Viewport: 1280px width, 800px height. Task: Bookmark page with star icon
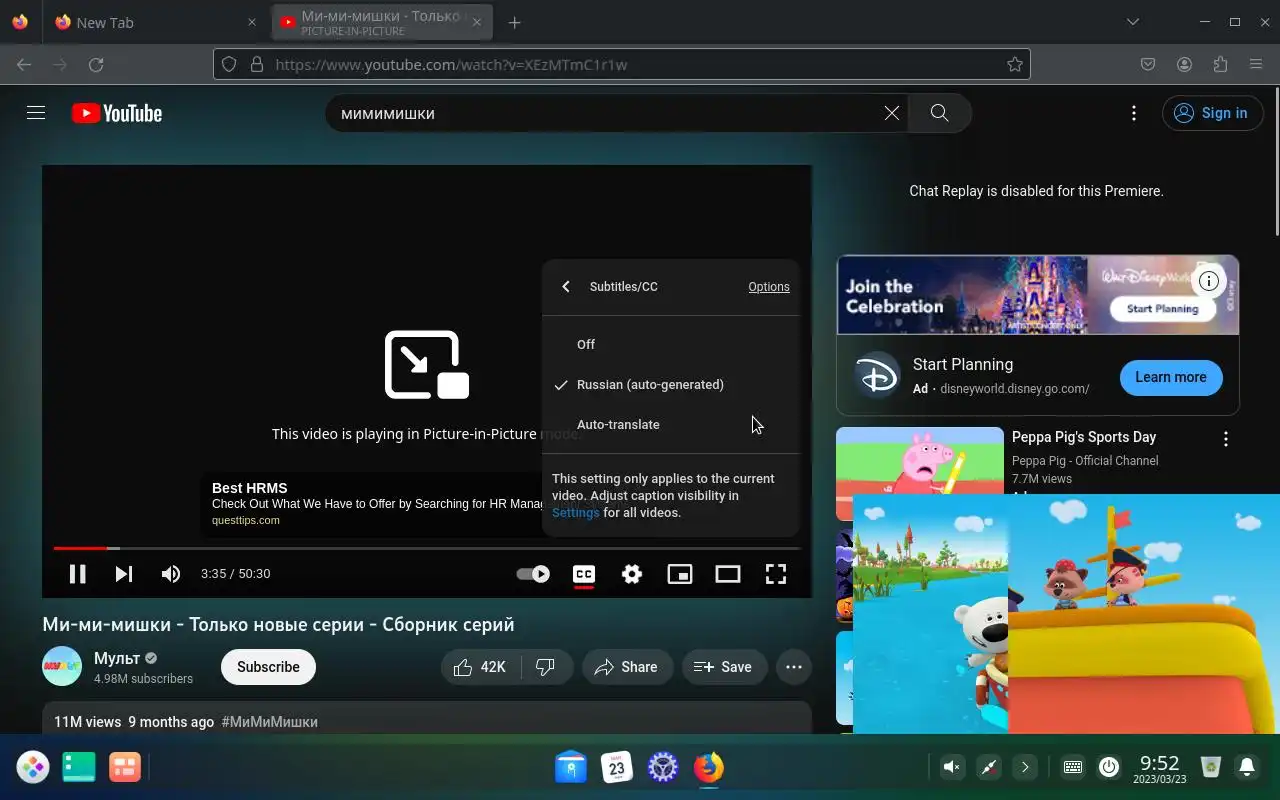point(1015,65)
